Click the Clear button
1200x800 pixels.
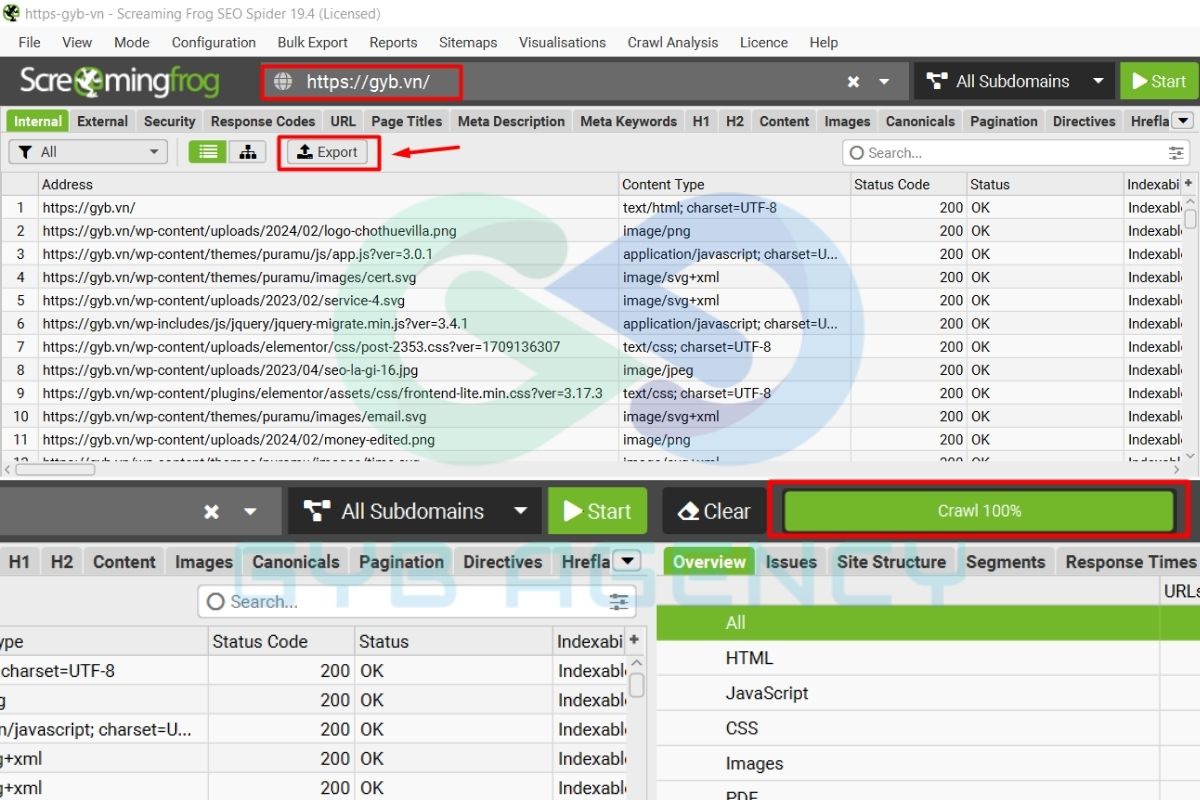coord(714,511)
